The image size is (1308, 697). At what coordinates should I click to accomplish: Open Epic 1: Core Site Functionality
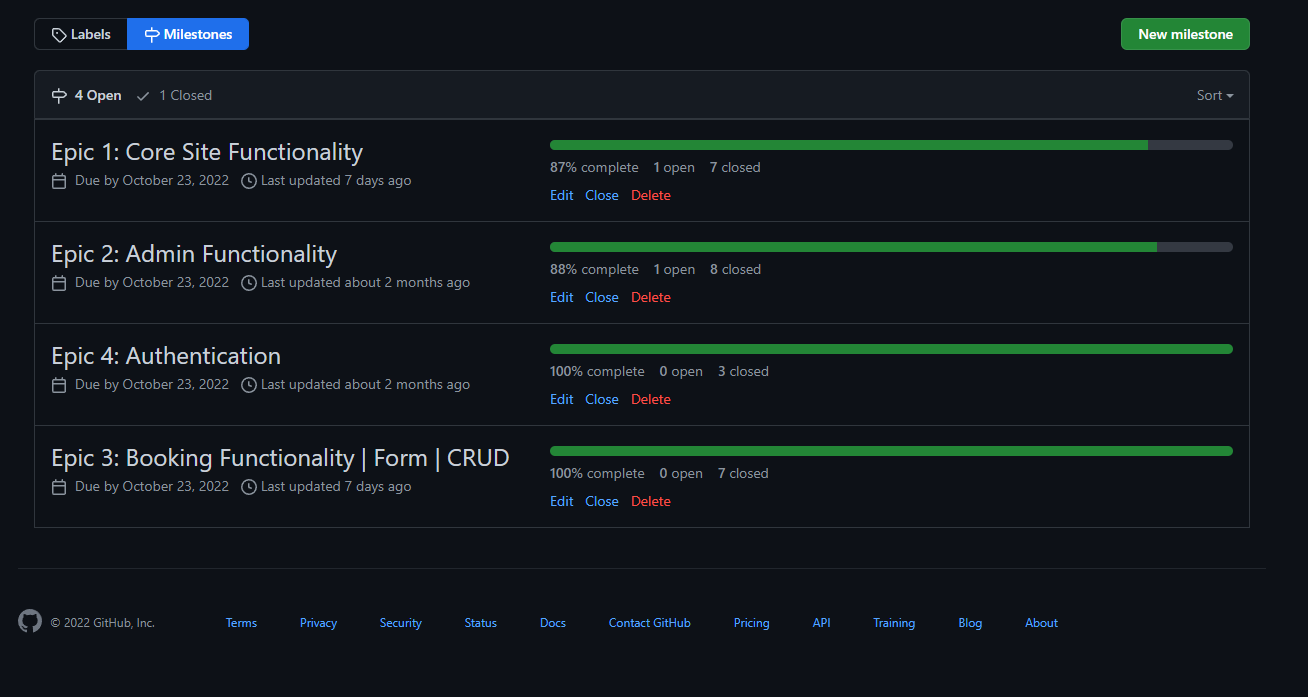pyautogui.click(x=207, y=152)
